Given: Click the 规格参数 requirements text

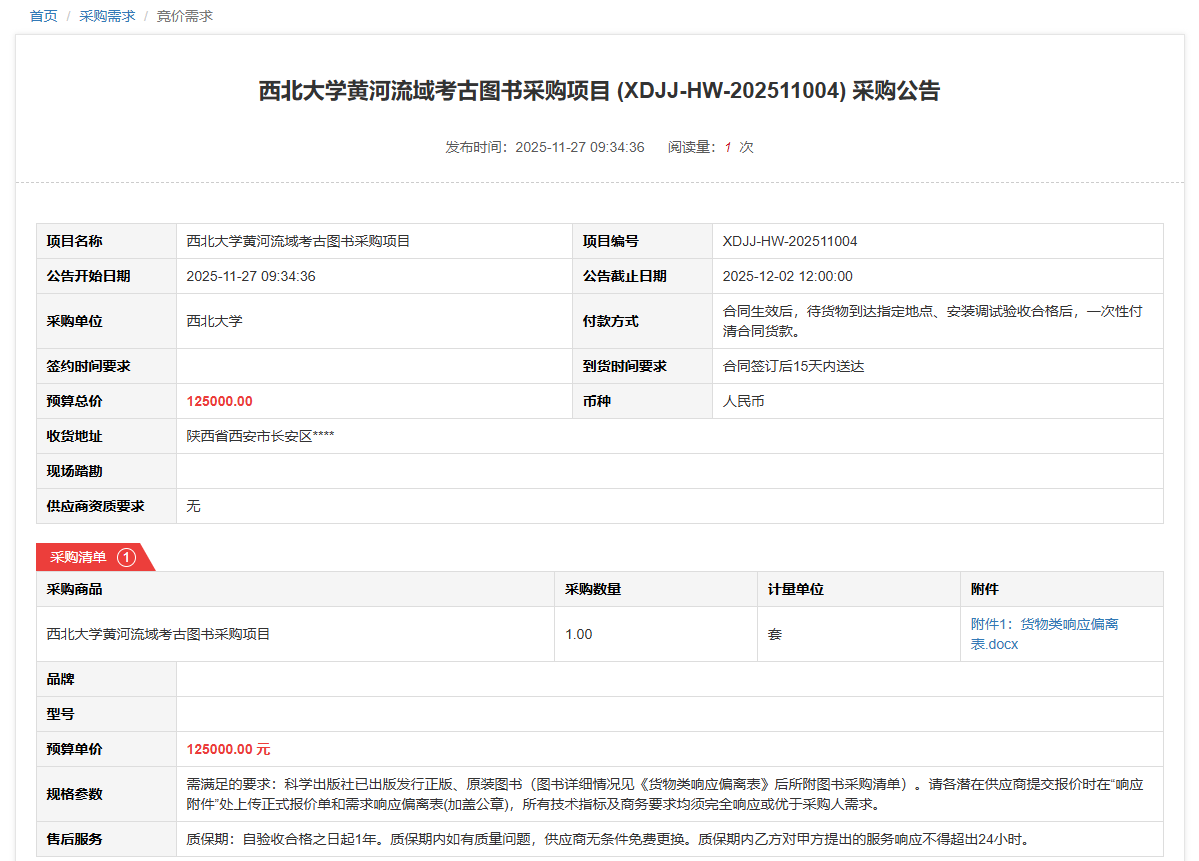Looking at the screenshot, I should [664, 794].
